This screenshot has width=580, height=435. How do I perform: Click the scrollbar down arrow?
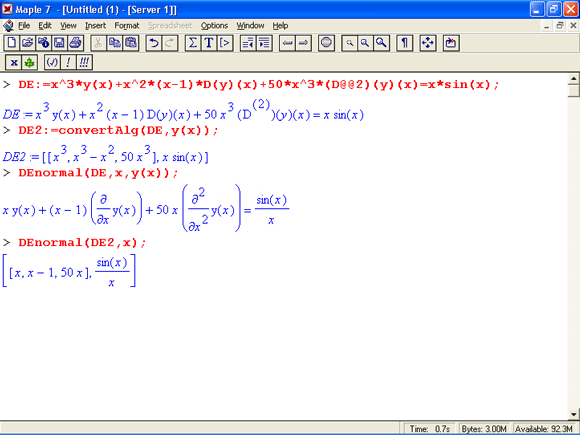coord(574,414)
